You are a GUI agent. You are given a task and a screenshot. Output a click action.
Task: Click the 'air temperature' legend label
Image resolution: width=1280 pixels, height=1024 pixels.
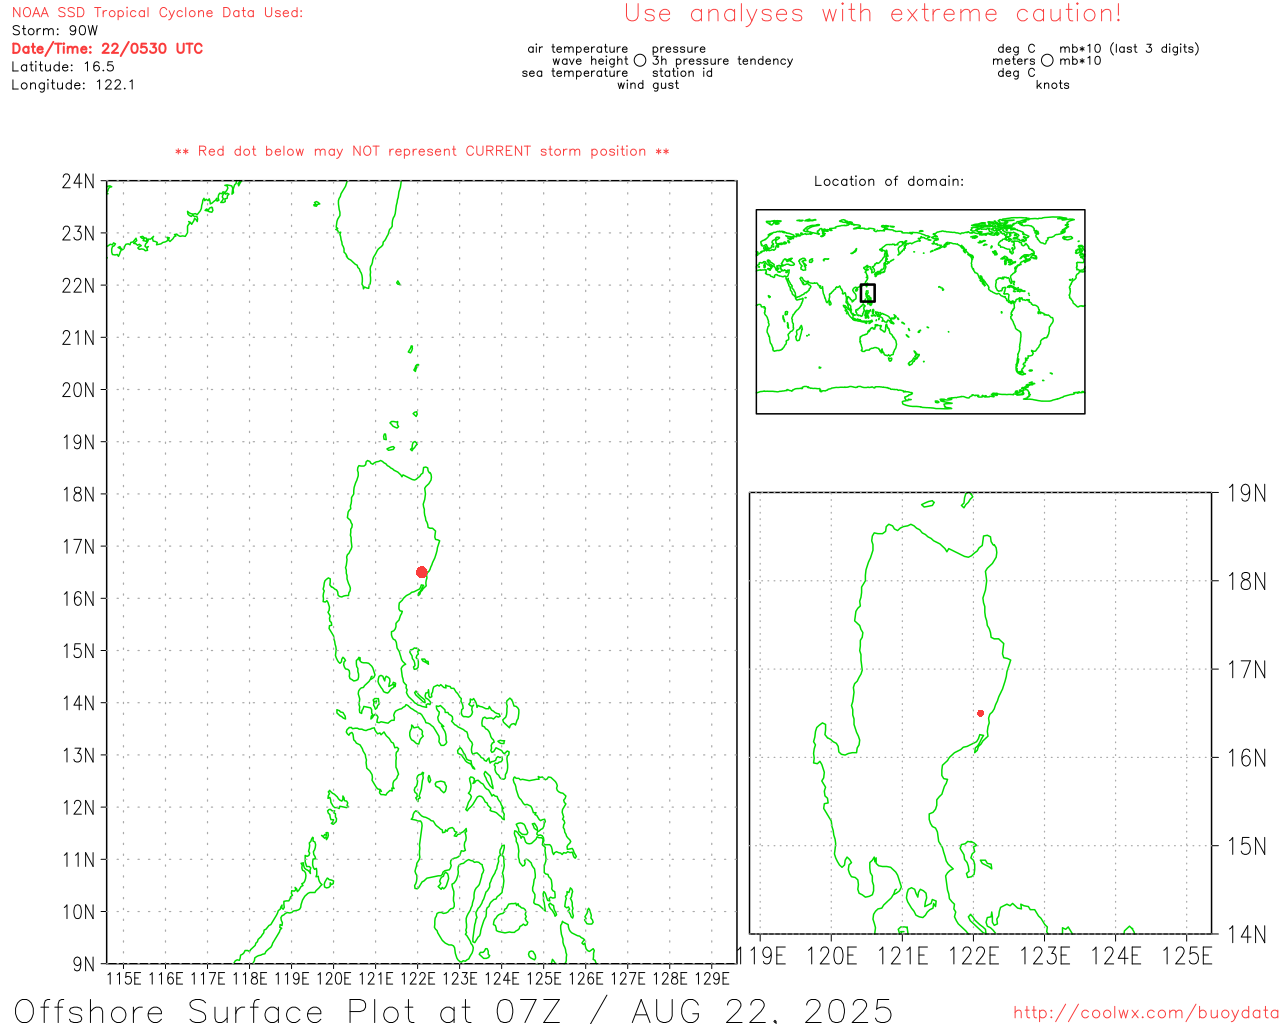click(578, 49)
